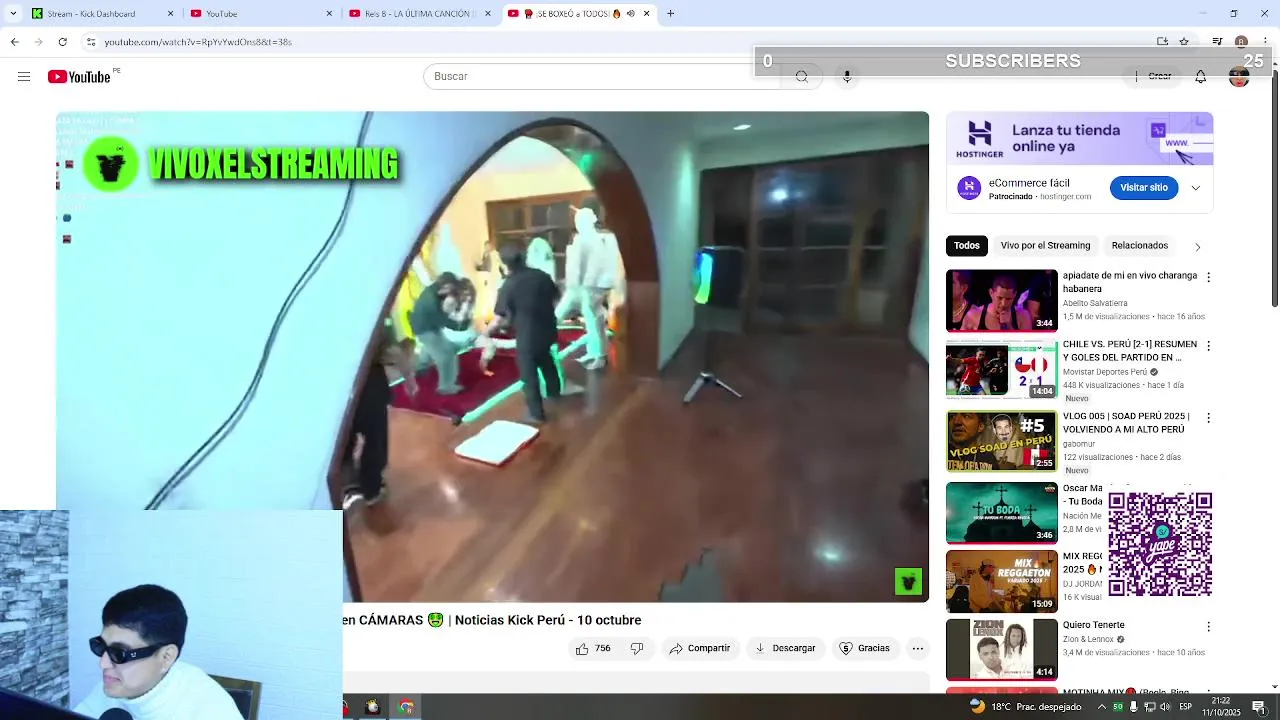Dislike the video with thumbs down
Screen dimensions: 1280x720
pos(637,648)
